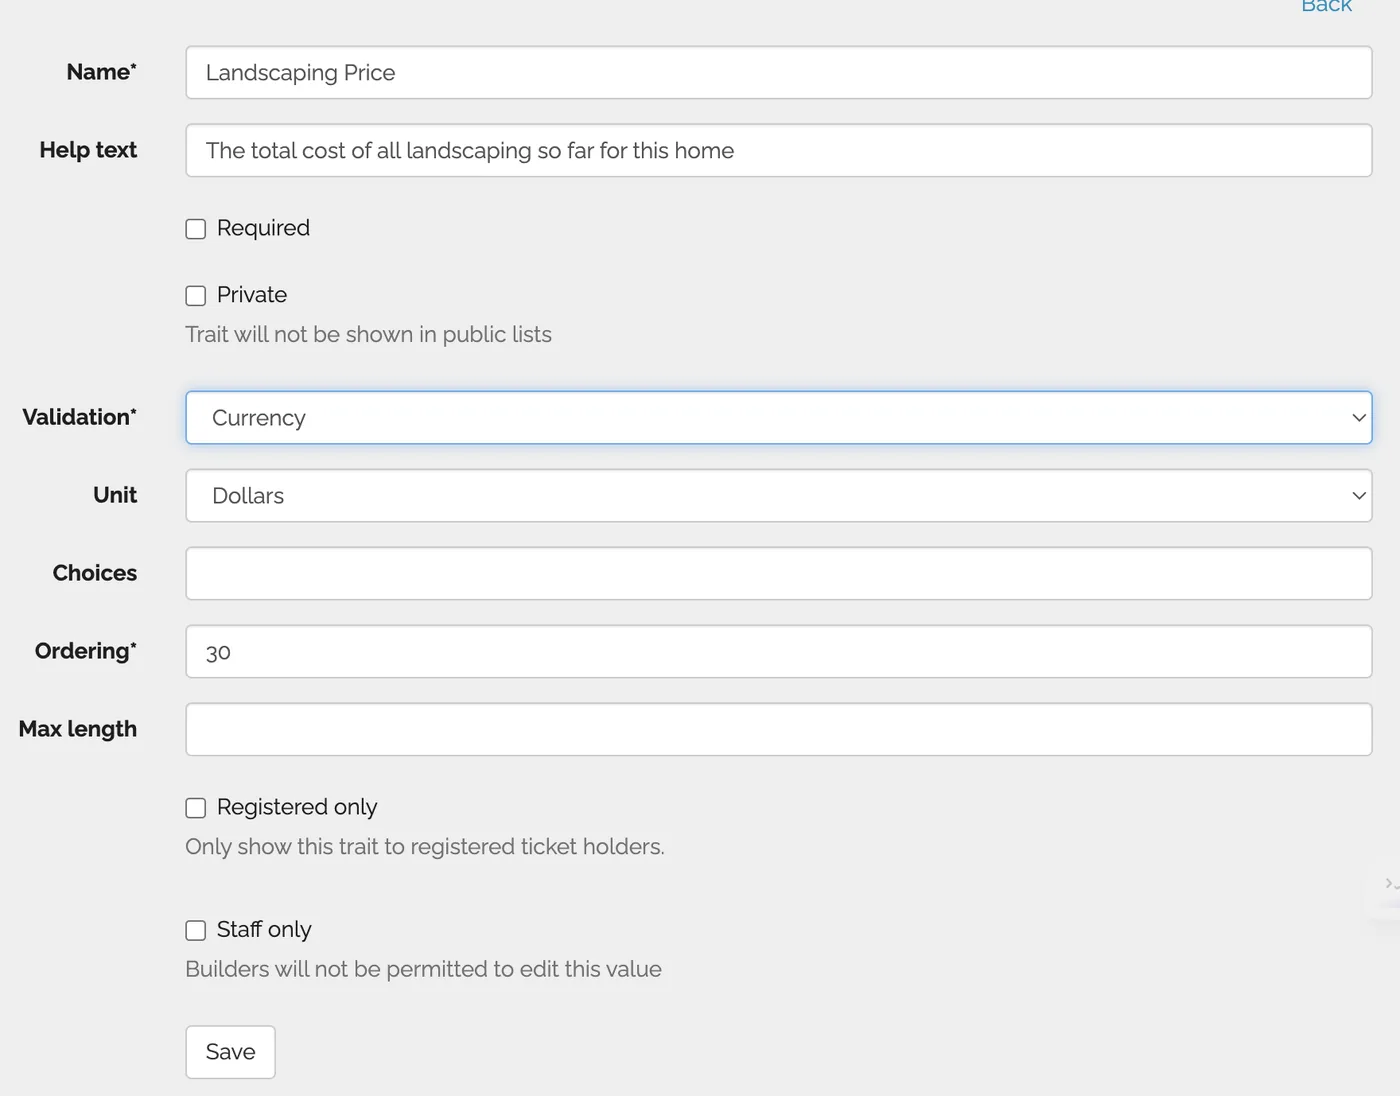Click the Ordering field label
Image resolution: width=1400 pixels, height=1096 pixels.
(85, 651)
